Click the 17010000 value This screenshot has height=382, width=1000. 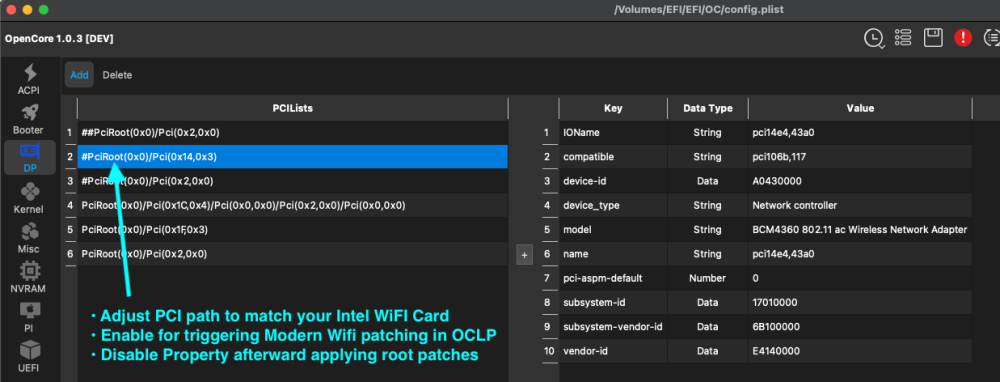(860, 302)
